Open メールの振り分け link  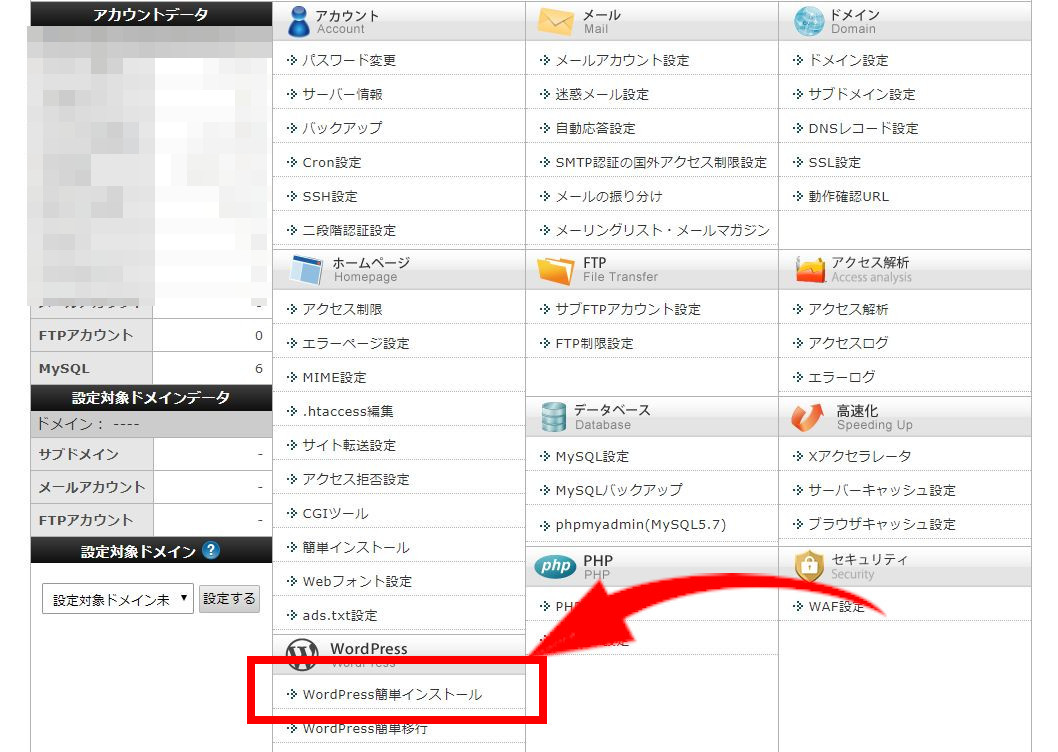pos(608,196)
